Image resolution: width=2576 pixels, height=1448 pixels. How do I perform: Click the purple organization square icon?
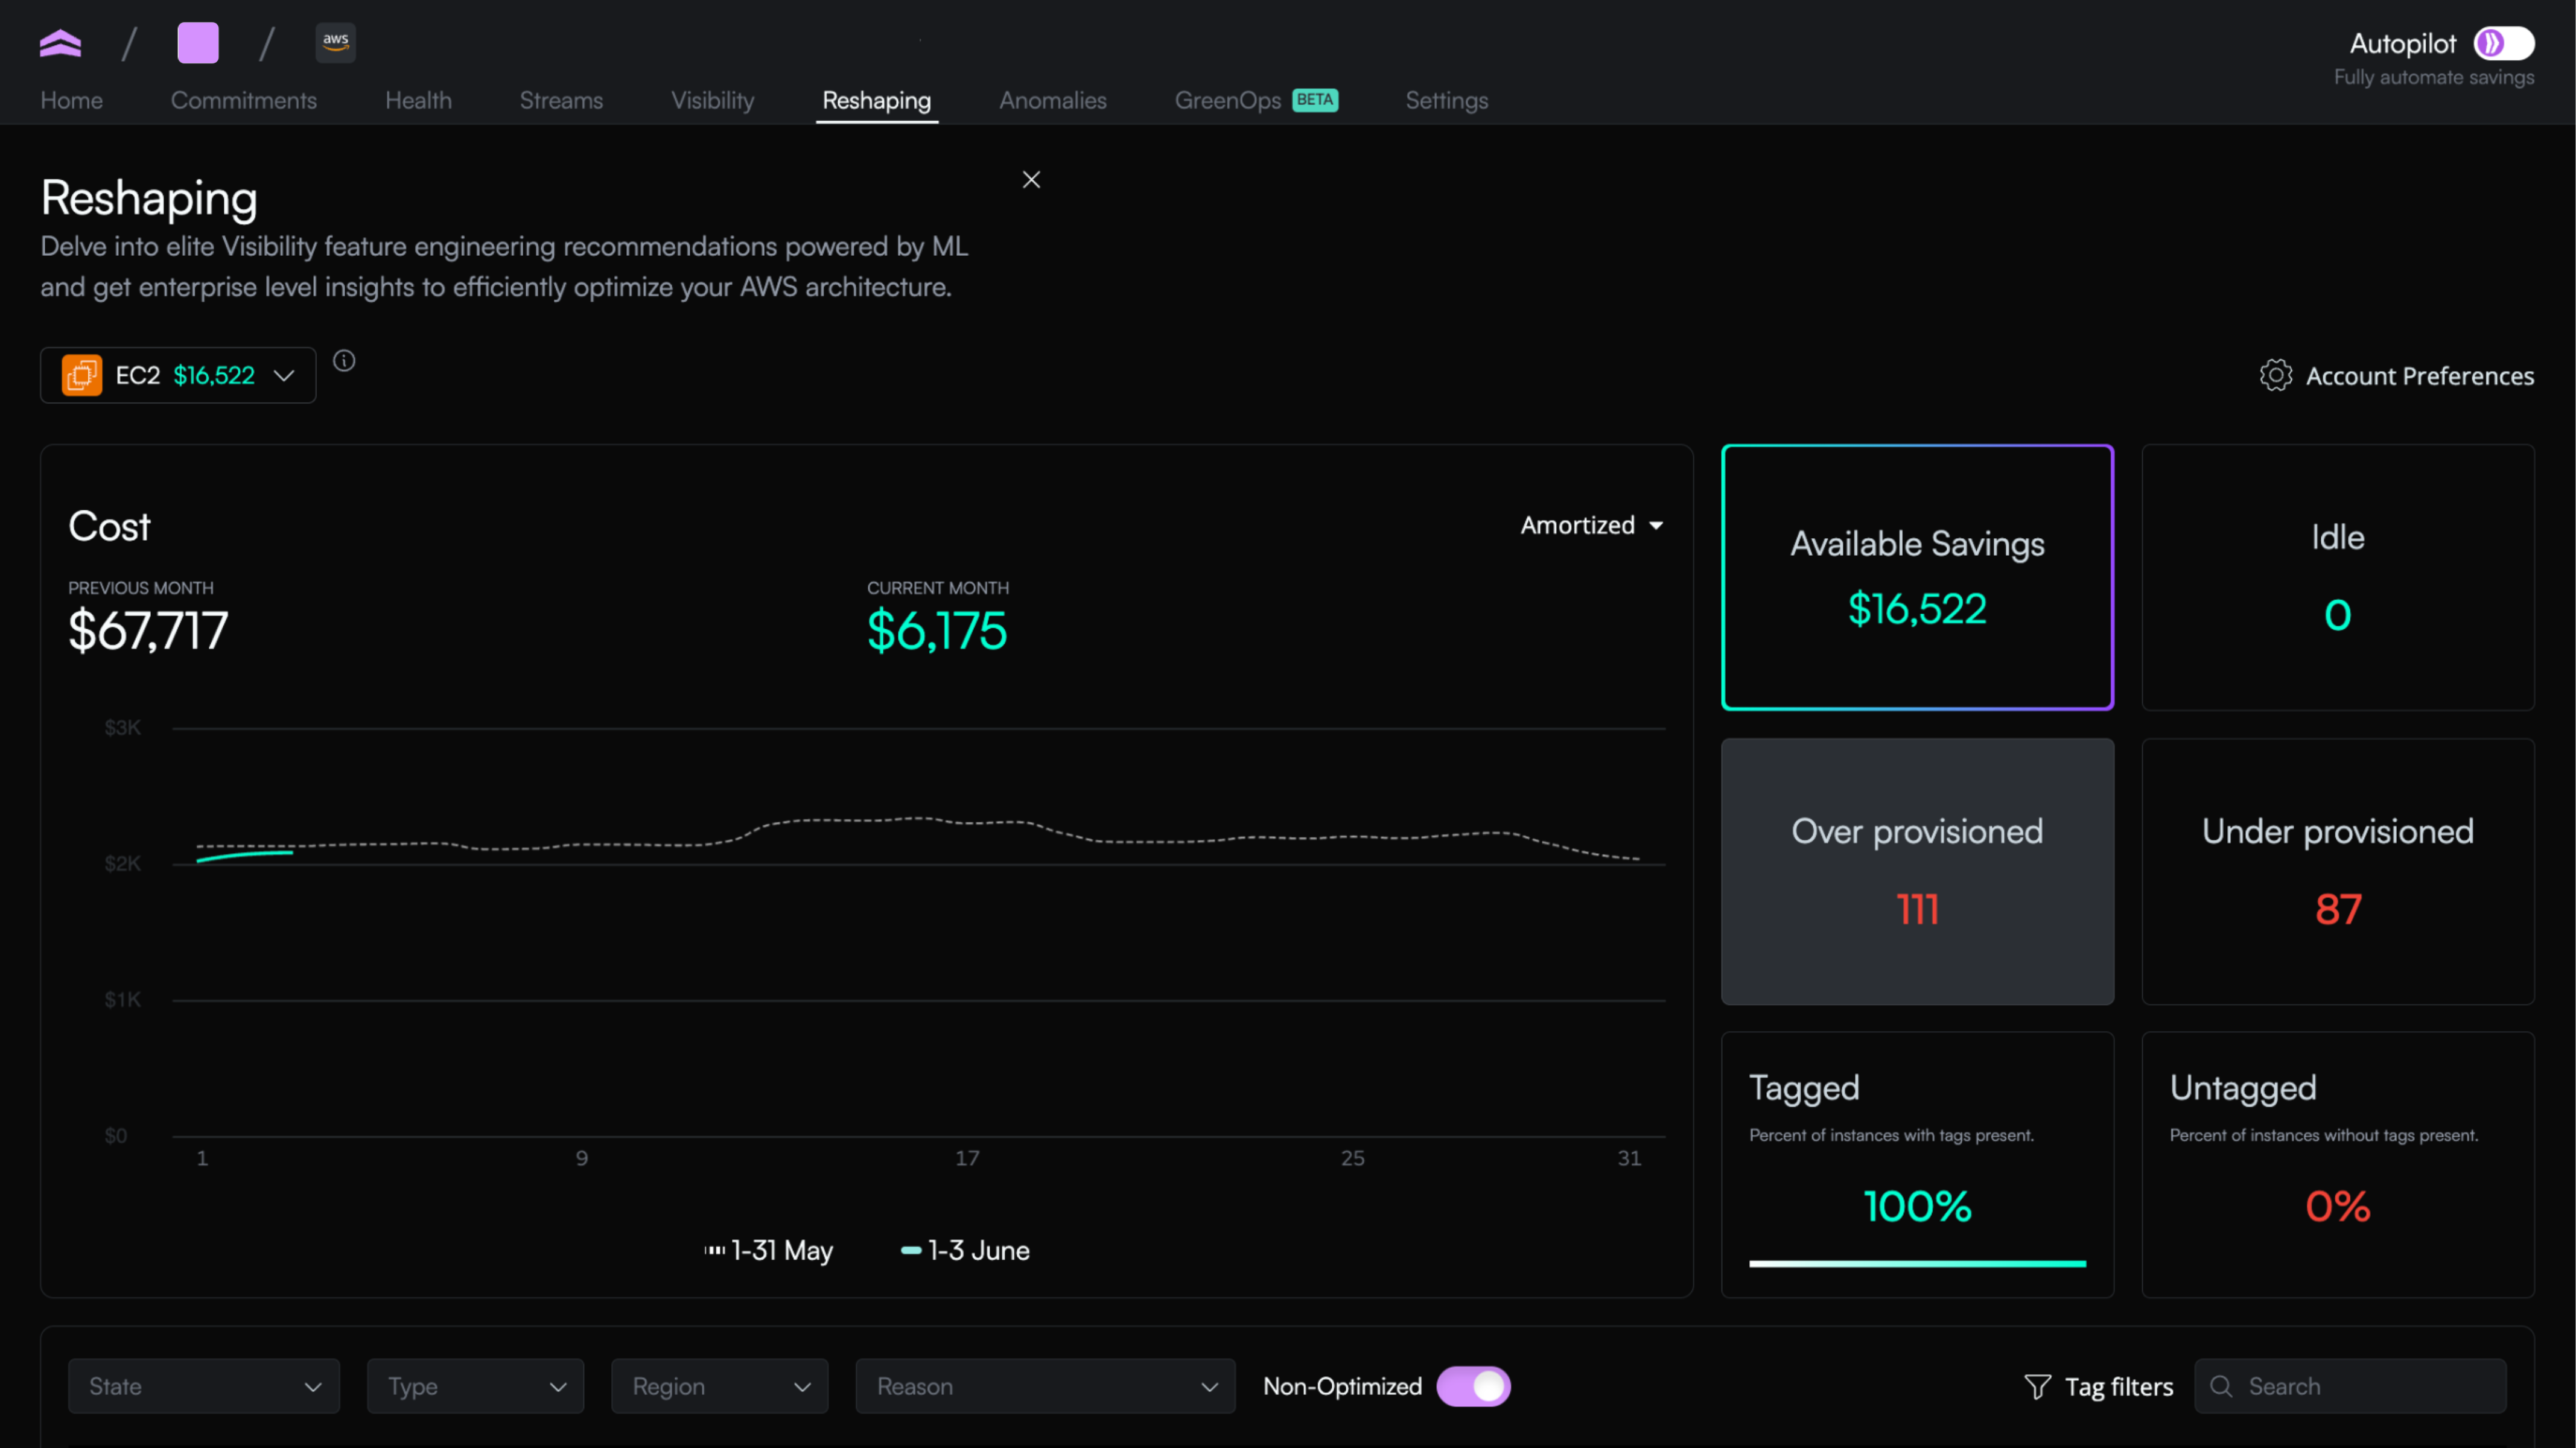[198, 43]
